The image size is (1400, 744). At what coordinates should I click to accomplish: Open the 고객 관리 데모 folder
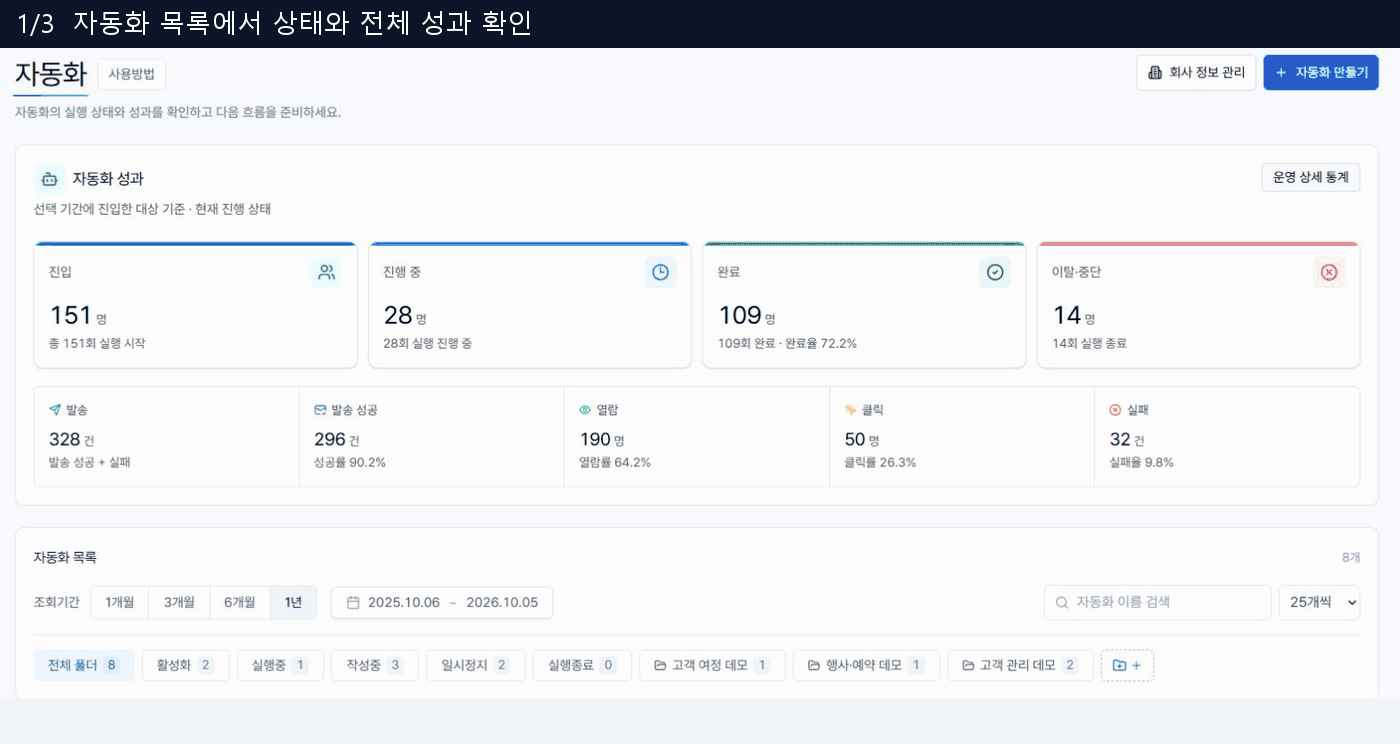point(1021,665)
